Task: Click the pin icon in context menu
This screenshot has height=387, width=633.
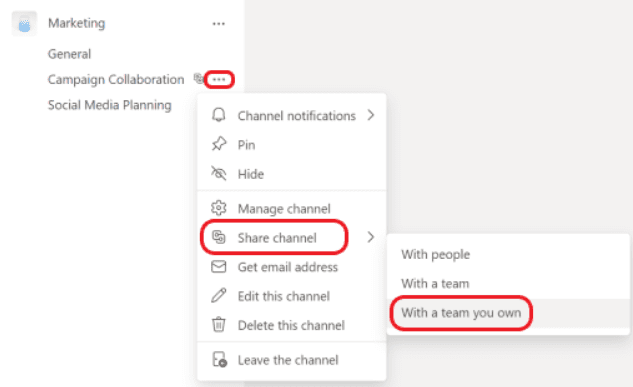Action: tap(218, 144)
